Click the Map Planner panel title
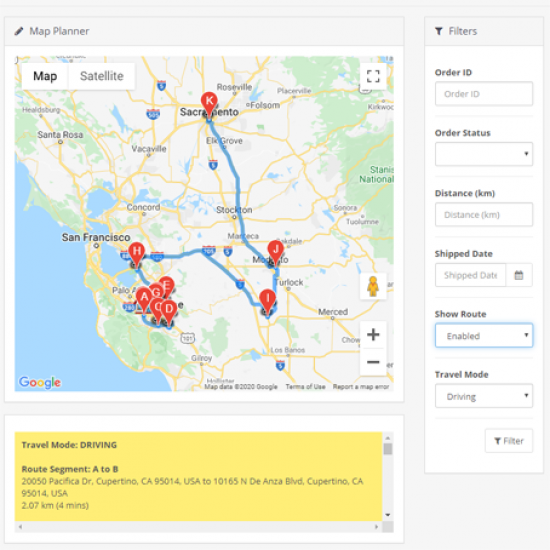 59,31
